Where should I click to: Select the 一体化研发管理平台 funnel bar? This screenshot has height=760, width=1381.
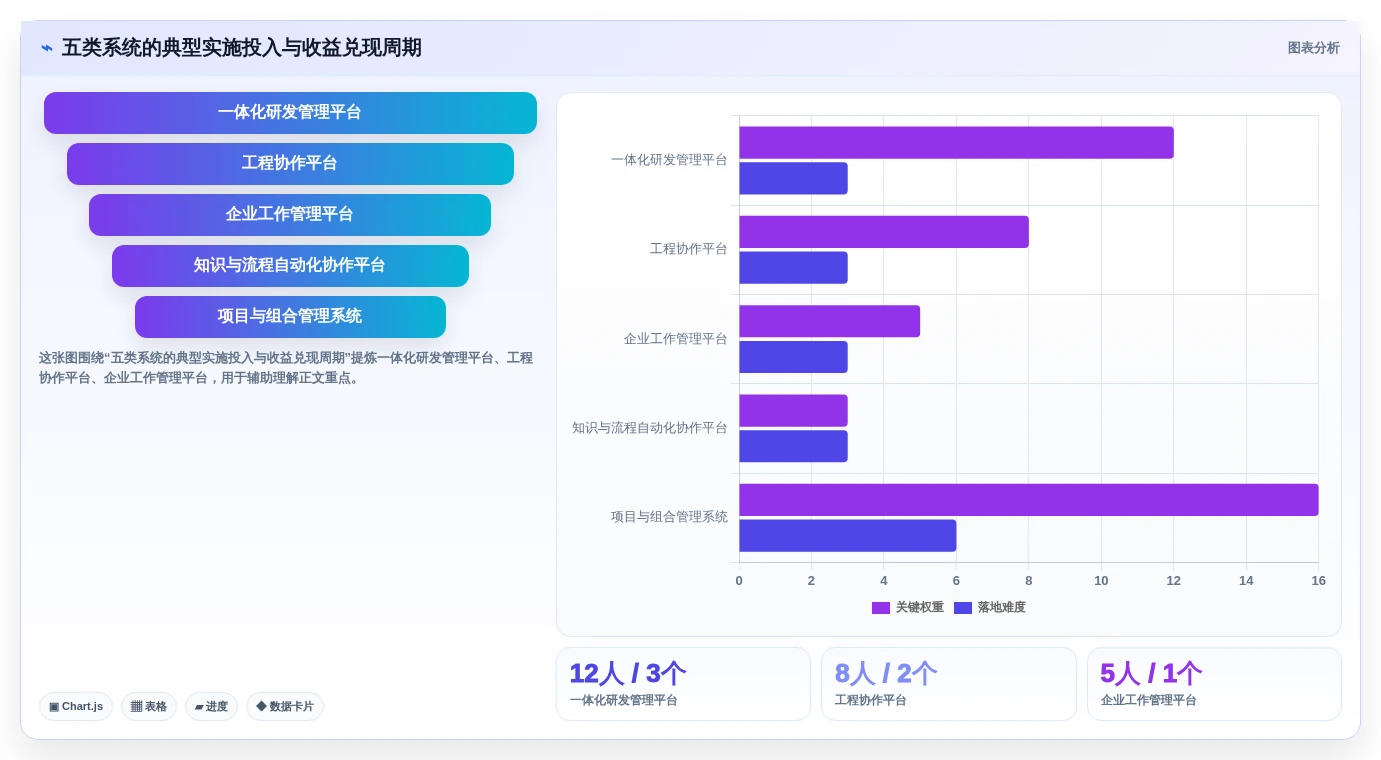pyautogui.click(x=290, y=113)
